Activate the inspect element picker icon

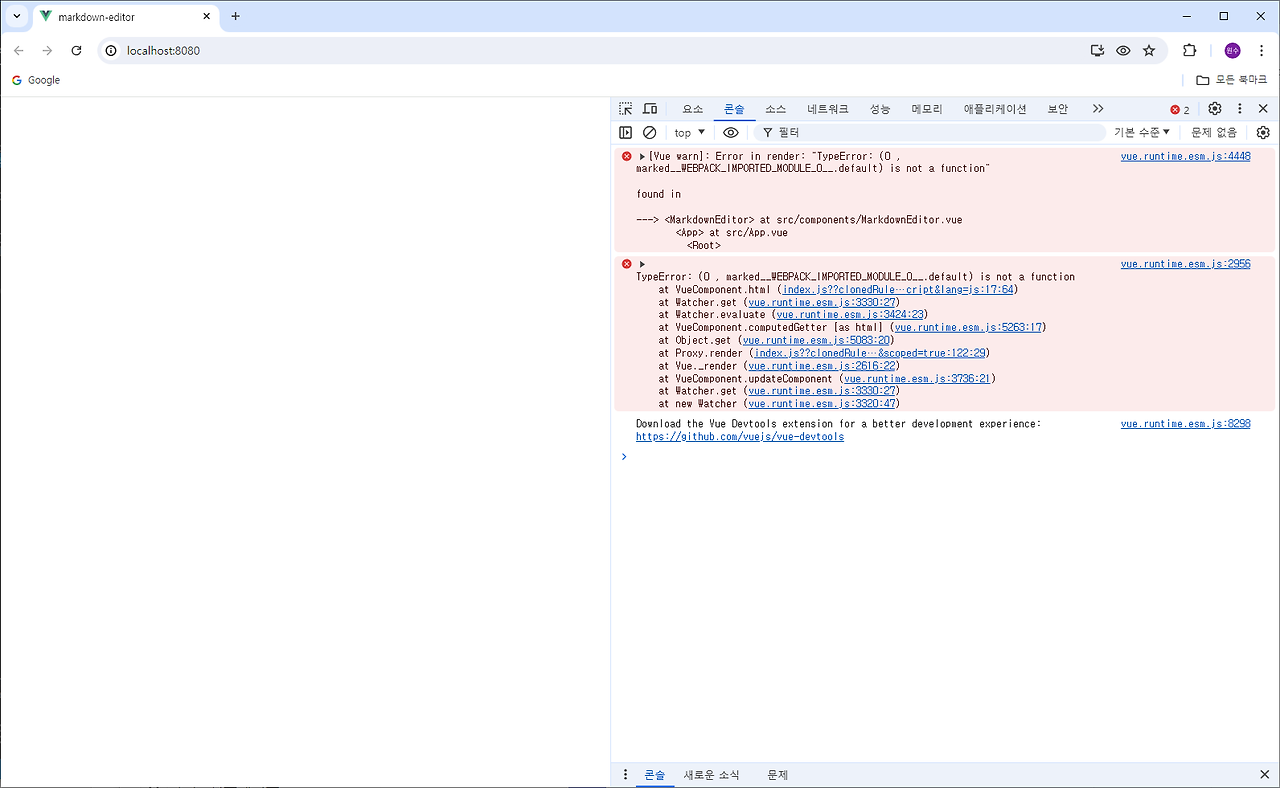pyautogui.click(x=625, y=109)
